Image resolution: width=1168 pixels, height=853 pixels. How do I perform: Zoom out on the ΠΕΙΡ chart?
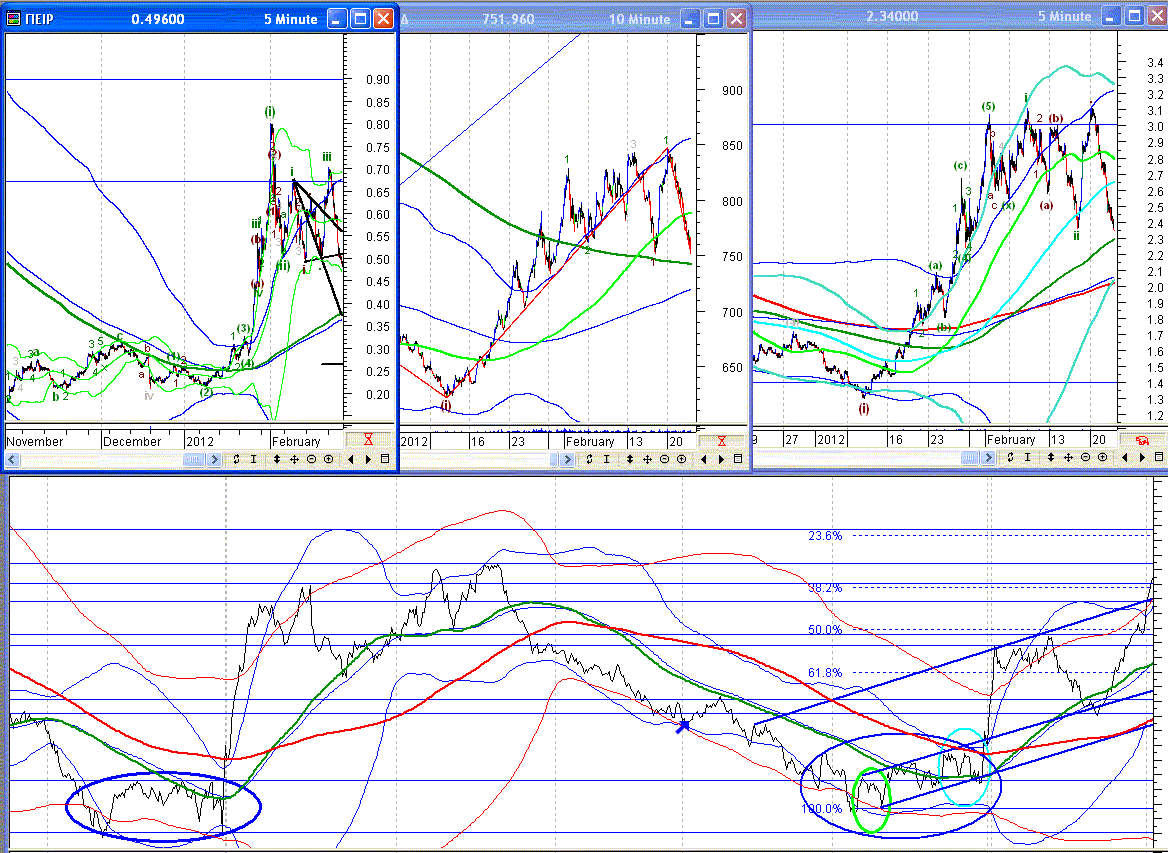click(311, 459)
